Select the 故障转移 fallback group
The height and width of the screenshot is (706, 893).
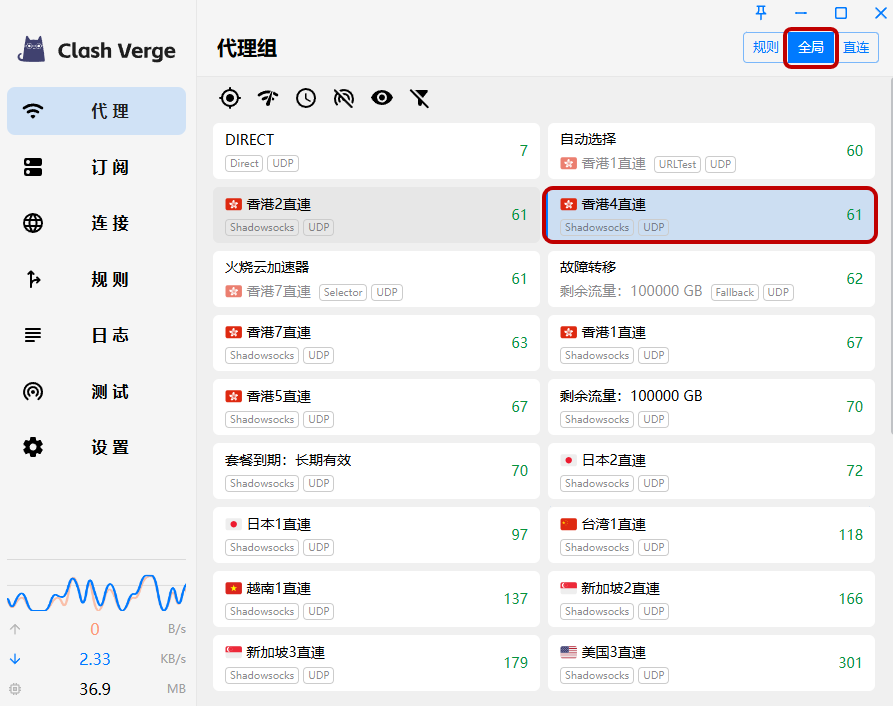point(711,279)
